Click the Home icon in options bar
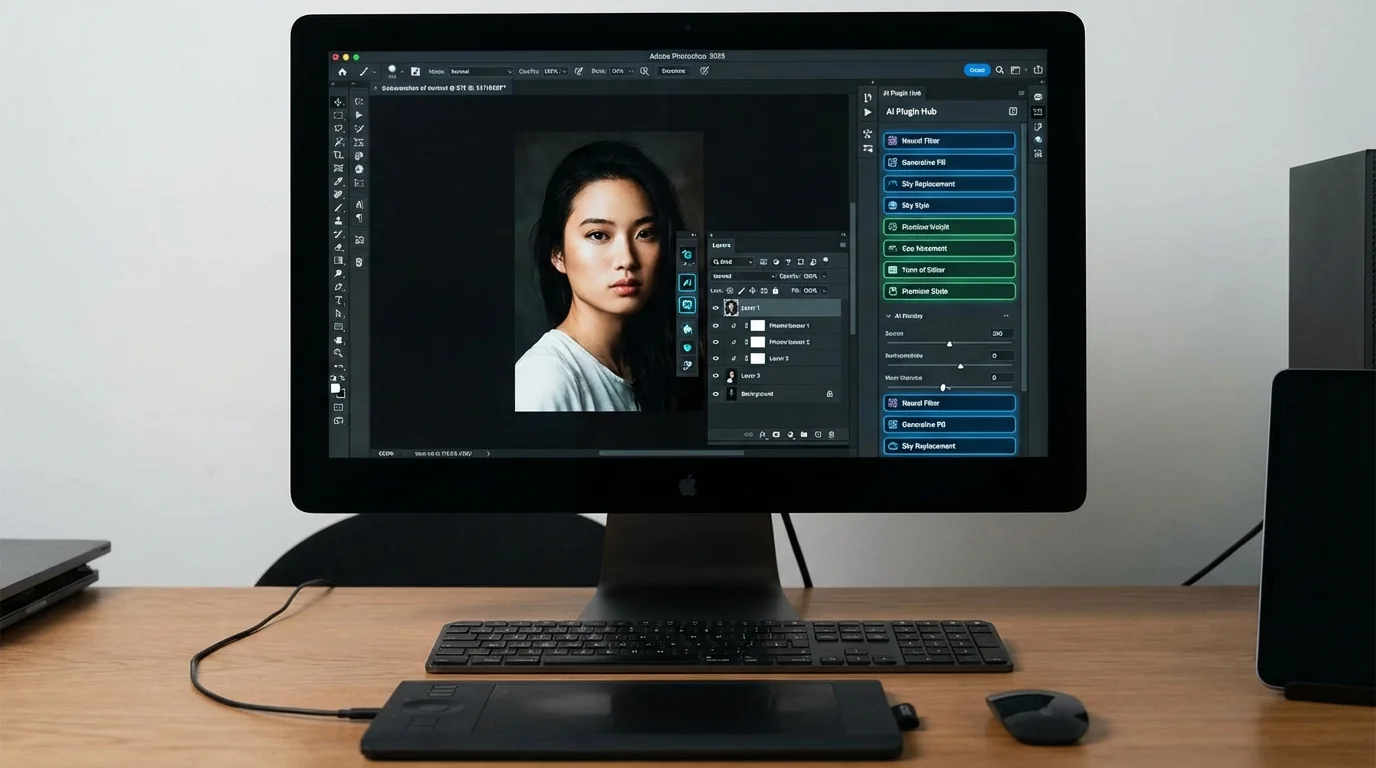Image resolution: width=1376 pixels, height=768 pixels. pos(342,71)
